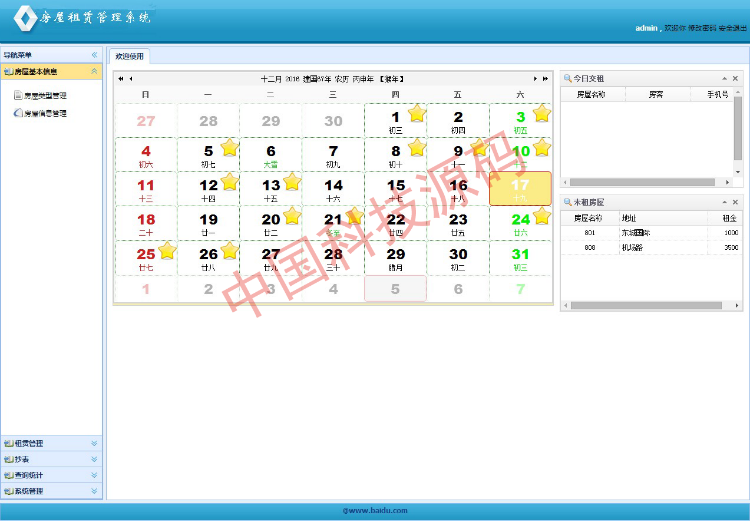Switch to the 欢迎使用 tab
750x521 pixels.
coord(128,56)
